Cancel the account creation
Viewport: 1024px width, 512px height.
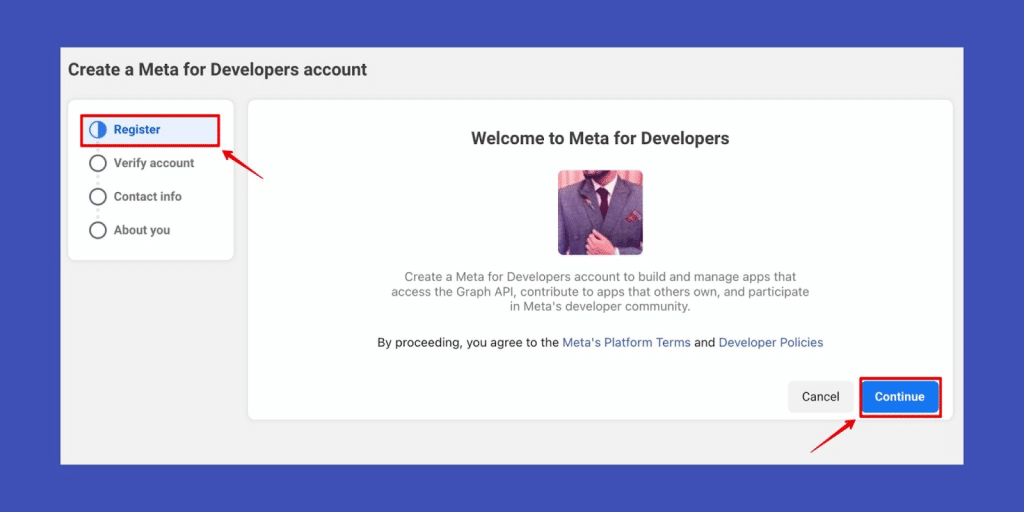pyautogui.click(x=821, y=397)
